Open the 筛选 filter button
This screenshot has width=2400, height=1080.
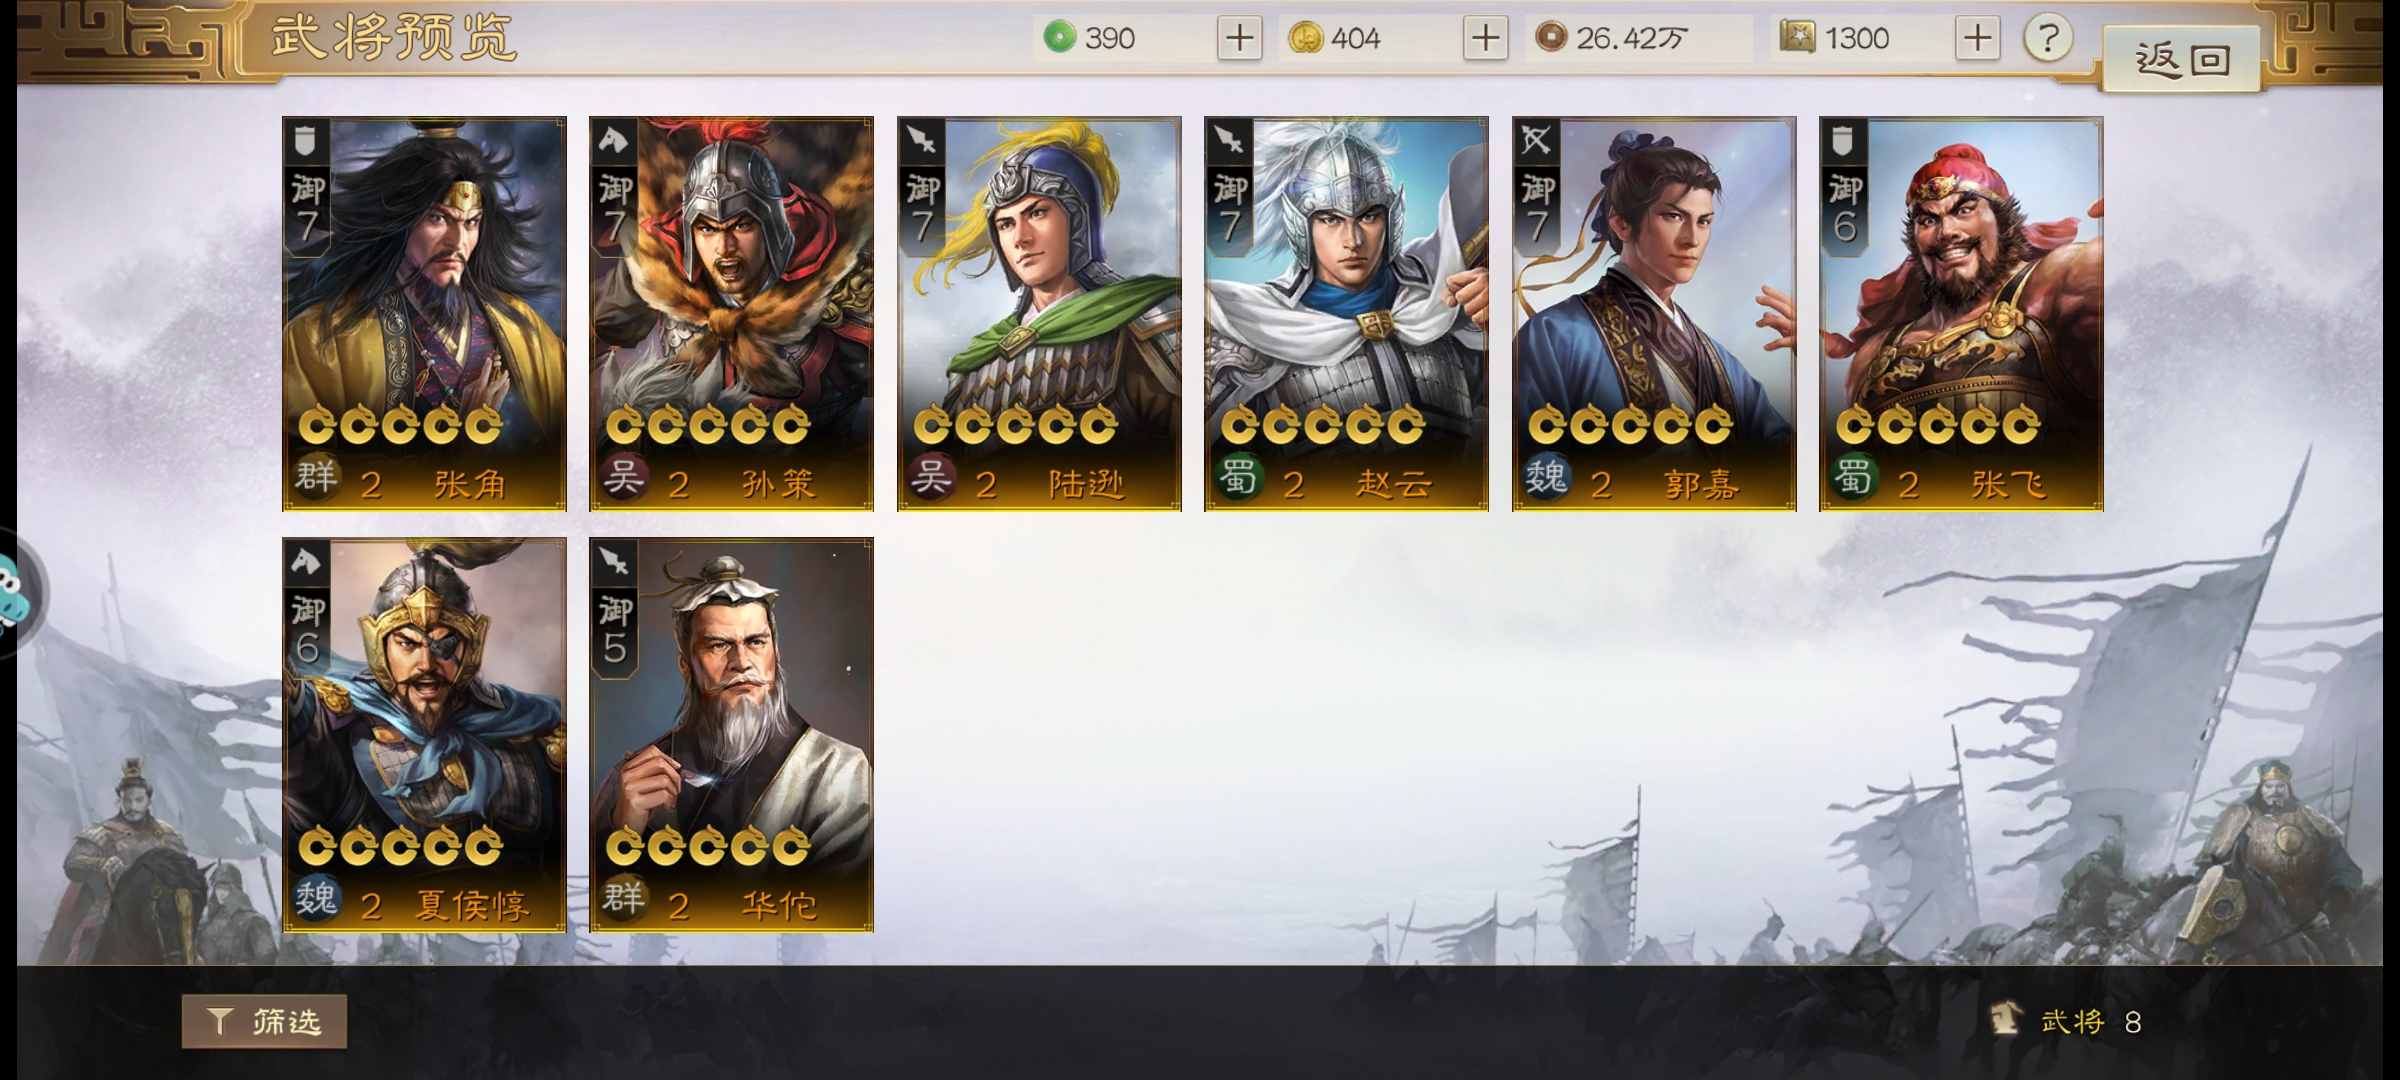point(264,1021)
